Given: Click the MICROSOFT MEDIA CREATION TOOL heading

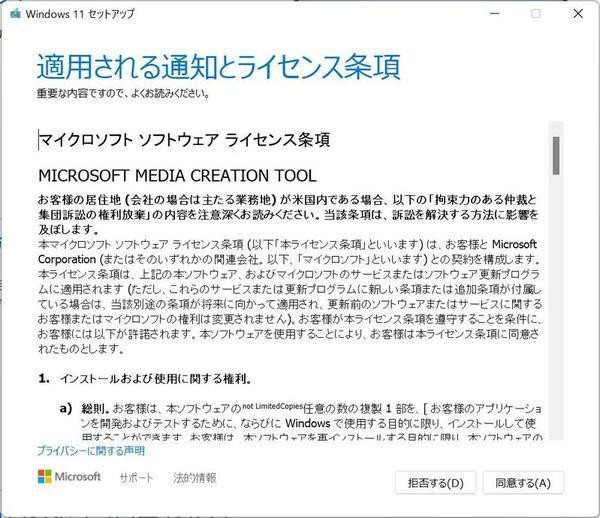Looking at the screenshot, I should coord(177,176).
